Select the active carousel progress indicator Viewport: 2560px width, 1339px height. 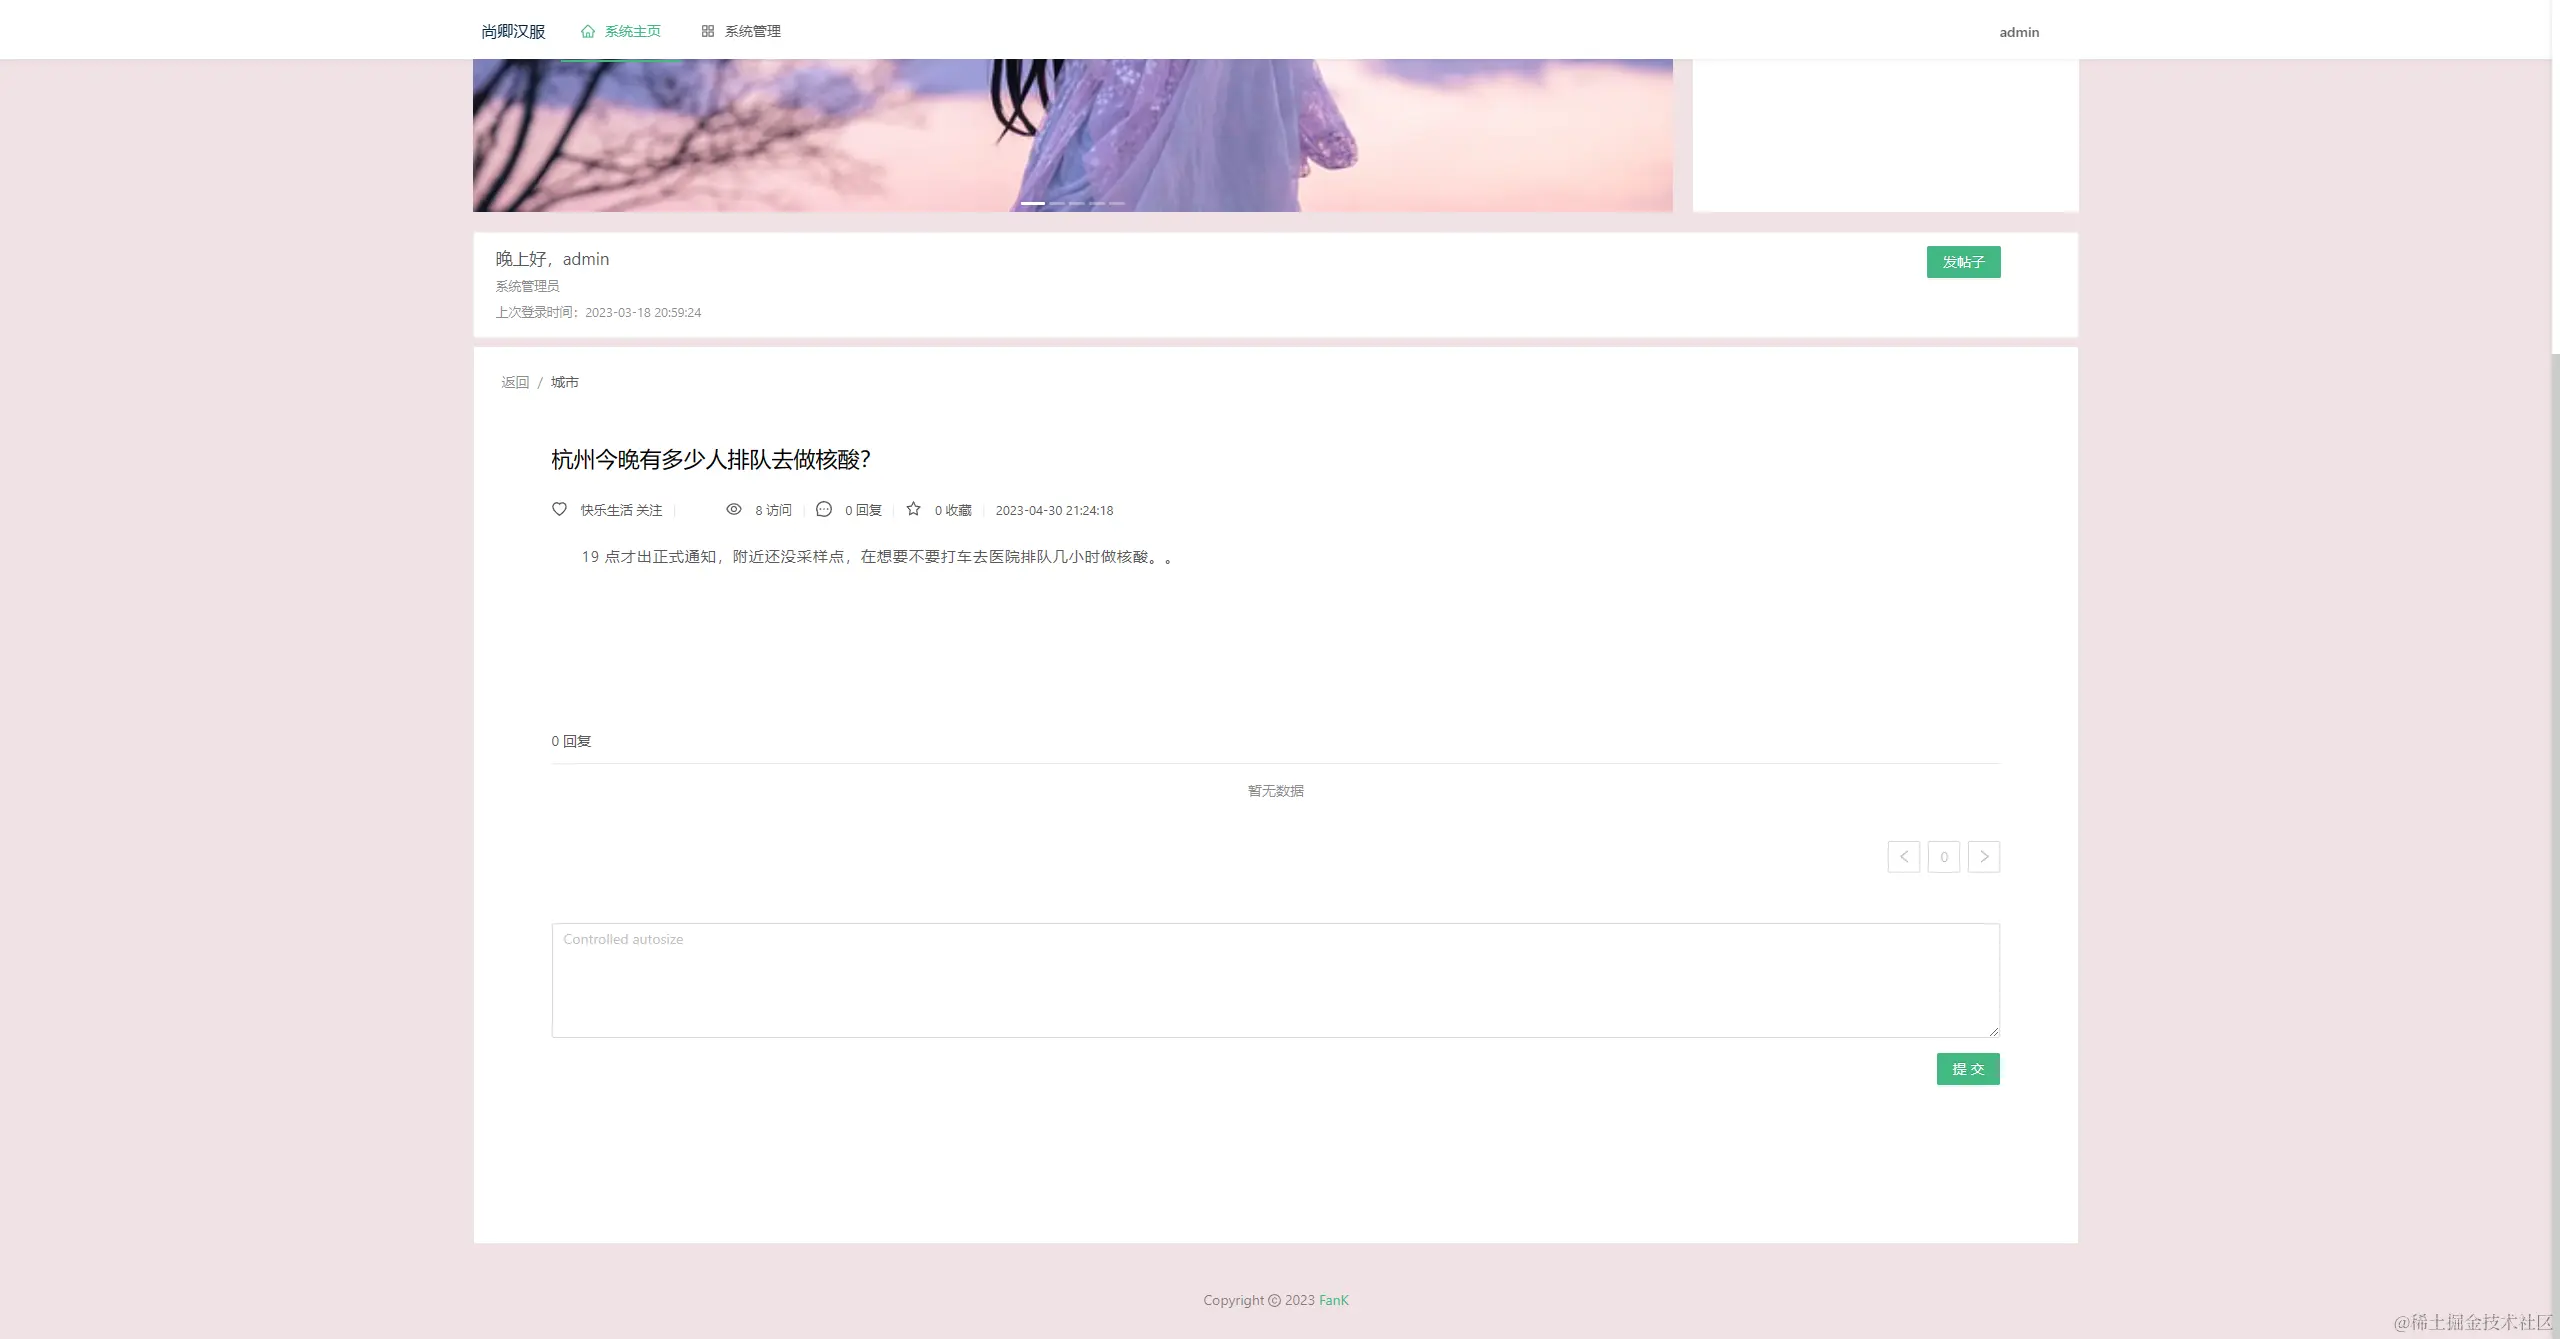pos(1033,203)
